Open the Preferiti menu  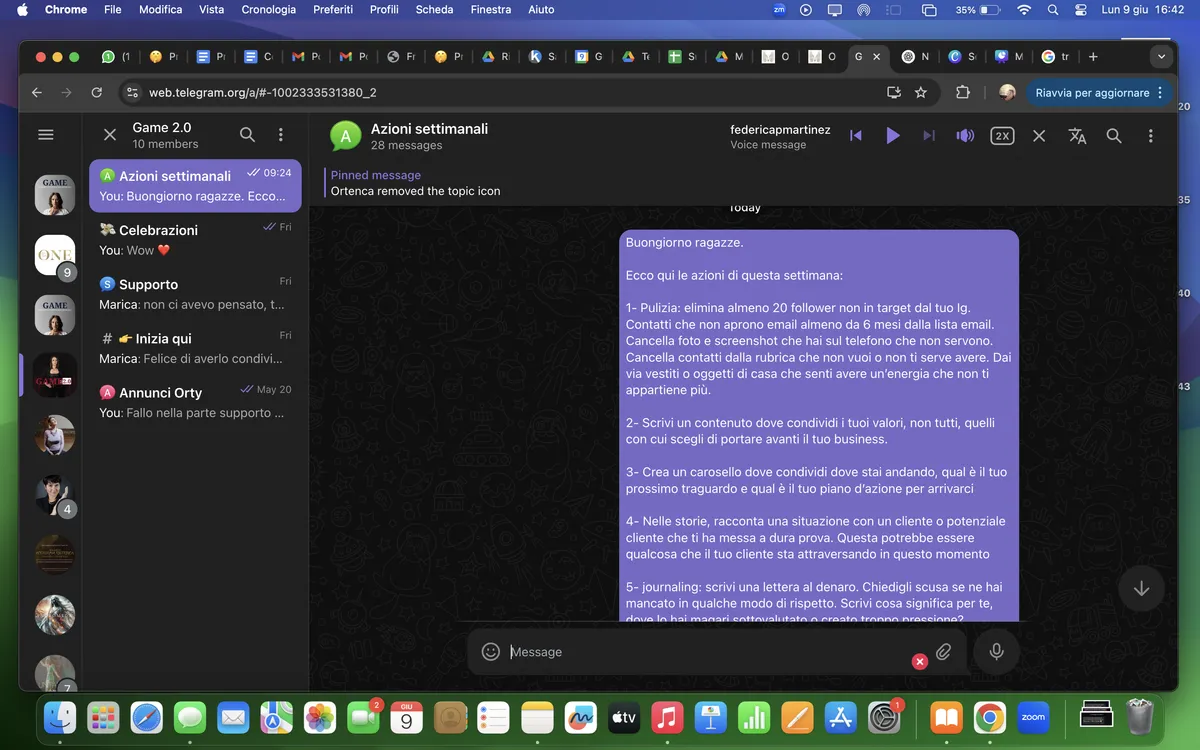coord(333,9)
